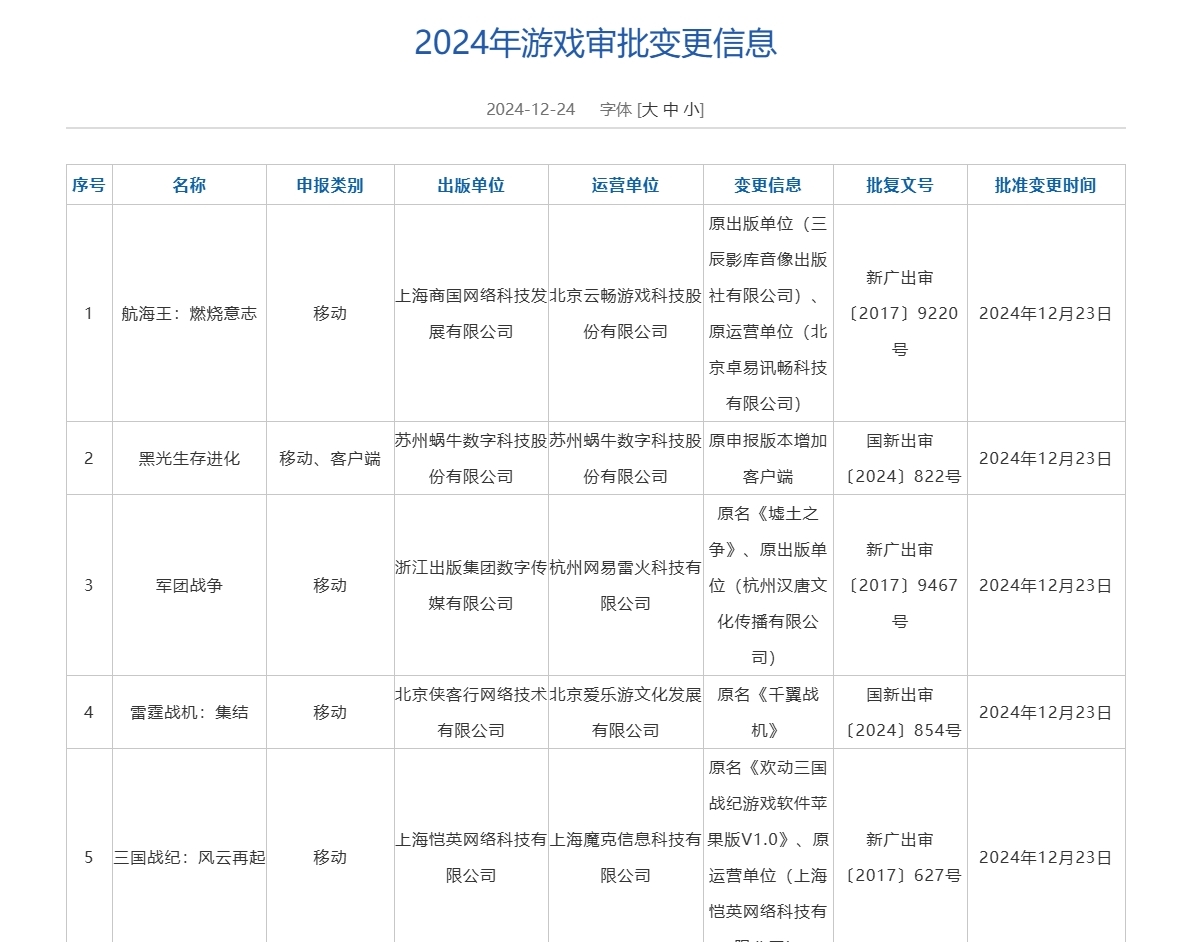This screenshot has width=1194, height=942.
Task: Click the approval number 新广出审〔2017〕9220号
Action: pyautogui.click(x=900, y=314)
